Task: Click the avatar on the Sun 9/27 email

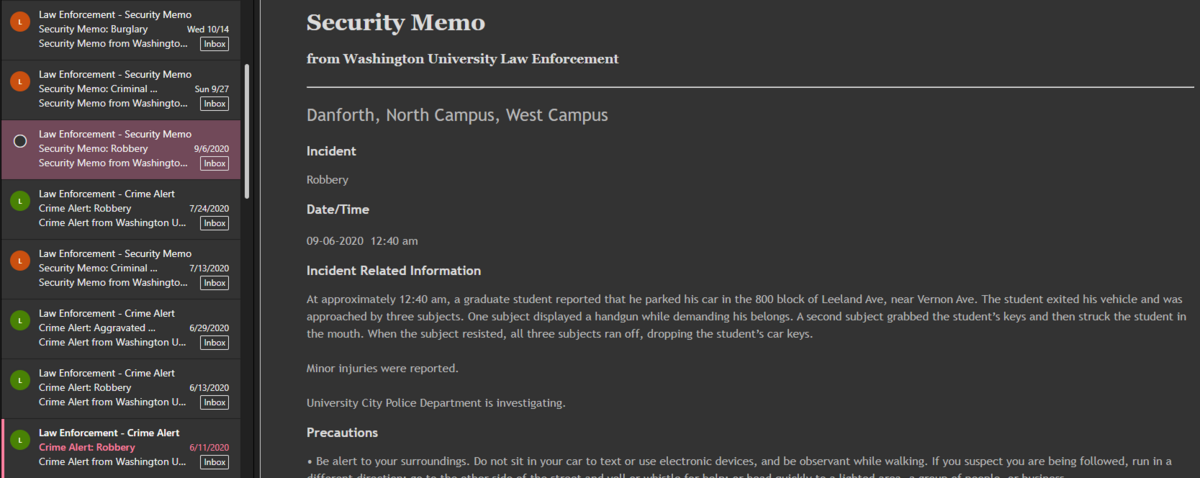Action: tap(19, 81)
